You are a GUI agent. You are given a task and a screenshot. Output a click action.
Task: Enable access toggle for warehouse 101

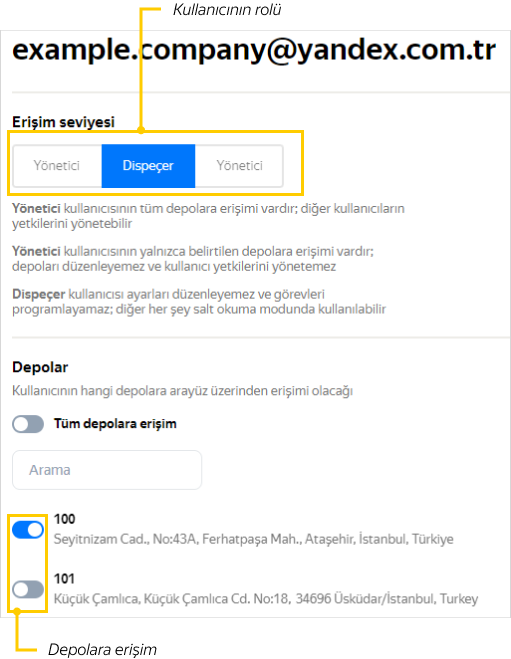pos(28,589)
